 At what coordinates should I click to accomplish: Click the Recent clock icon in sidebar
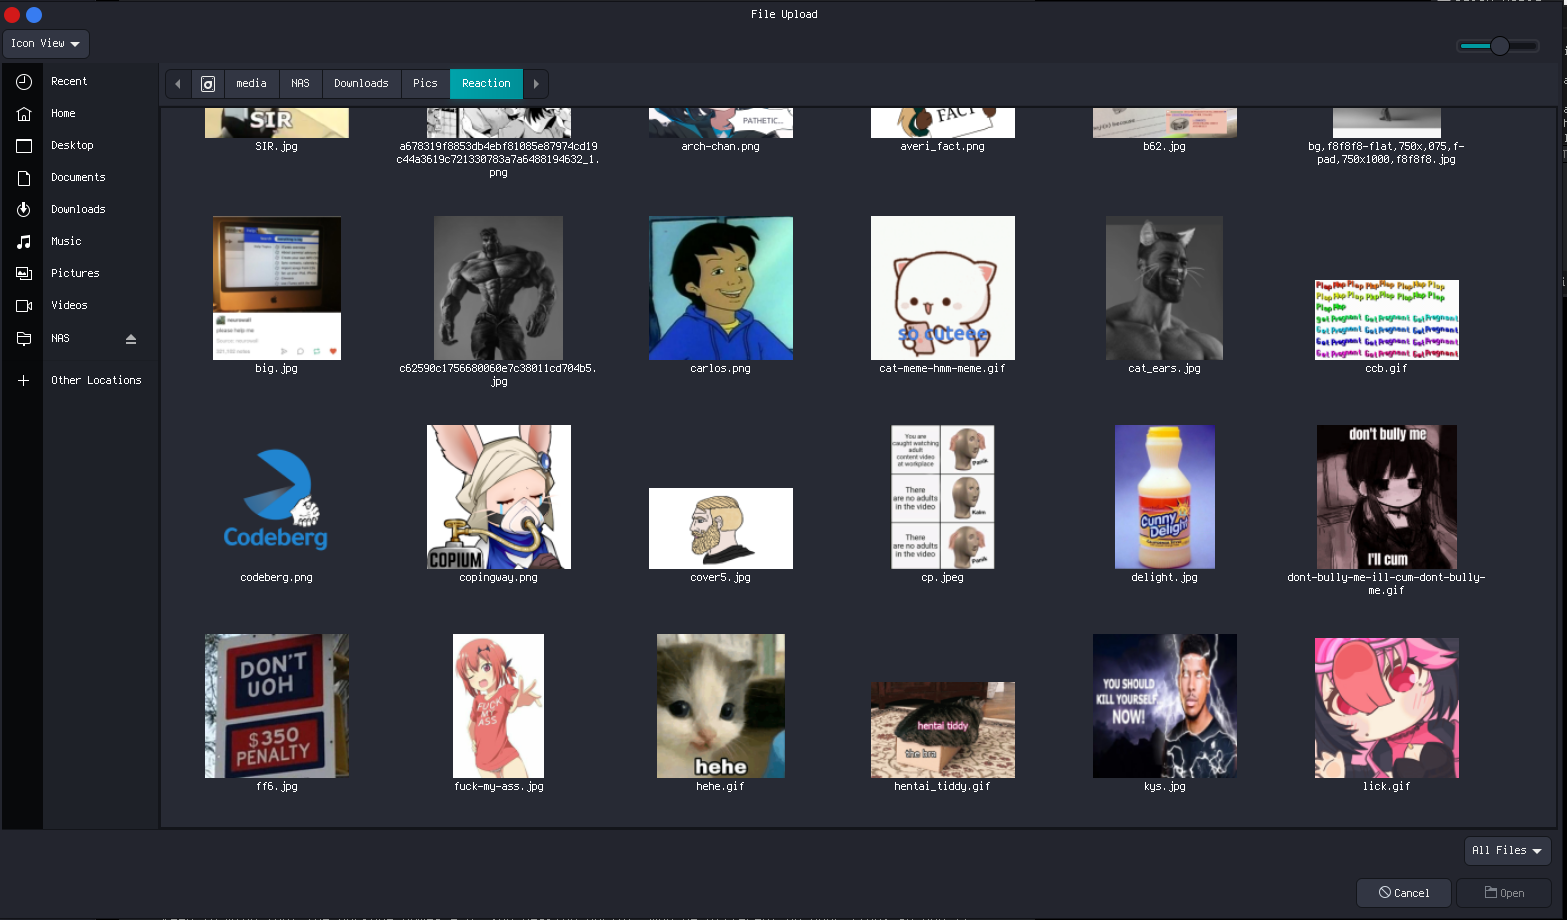tap(24, 82)
